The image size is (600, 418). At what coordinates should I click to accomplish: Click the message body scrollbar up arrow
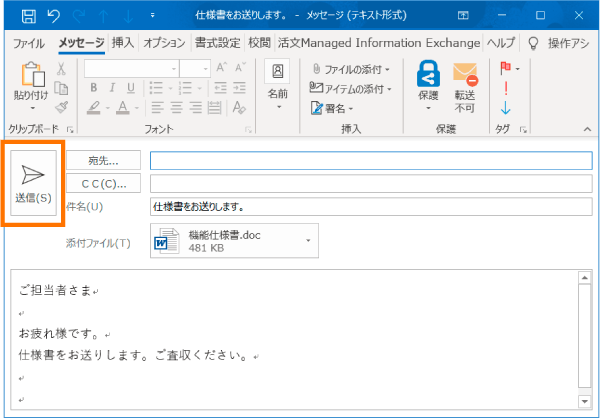(x=584, y=278)
